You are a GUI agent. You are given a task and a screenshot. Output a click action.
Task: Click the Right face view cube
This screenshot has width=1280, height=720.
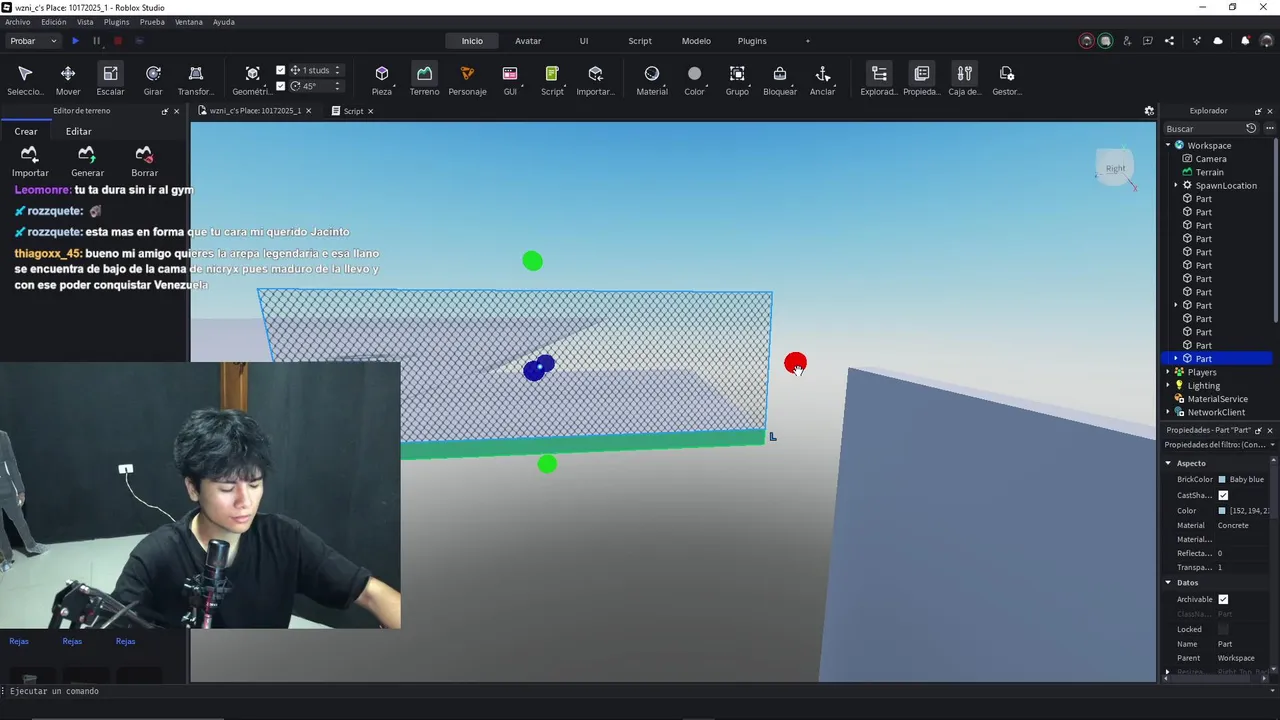(x=1115, y=168)
